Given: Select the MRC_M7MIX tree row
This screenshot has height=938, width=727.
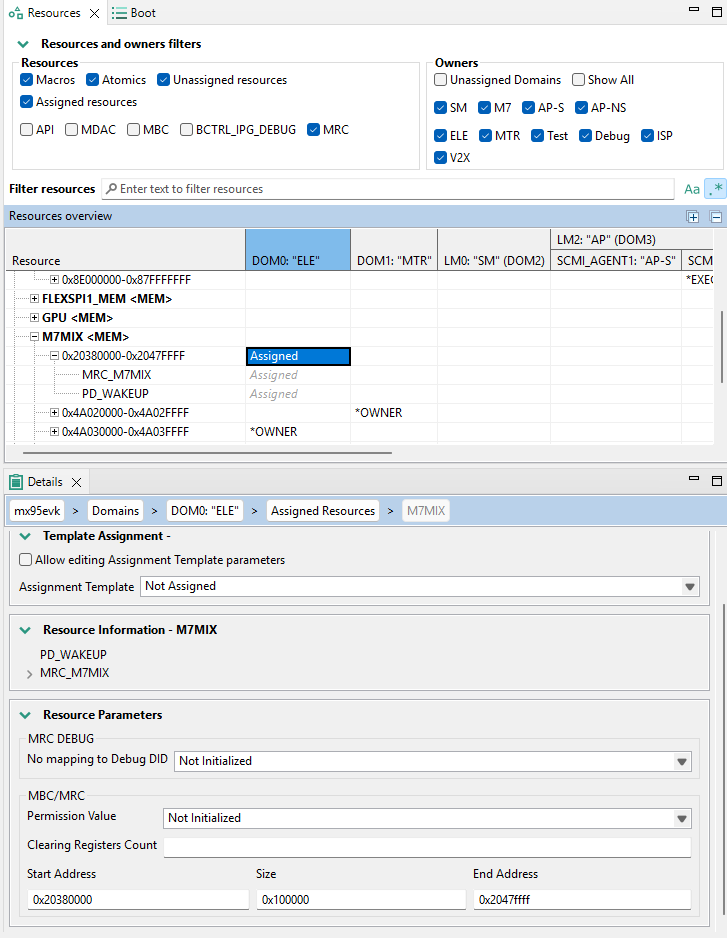Looking at the screenshot, I should (x=117, y=375).
